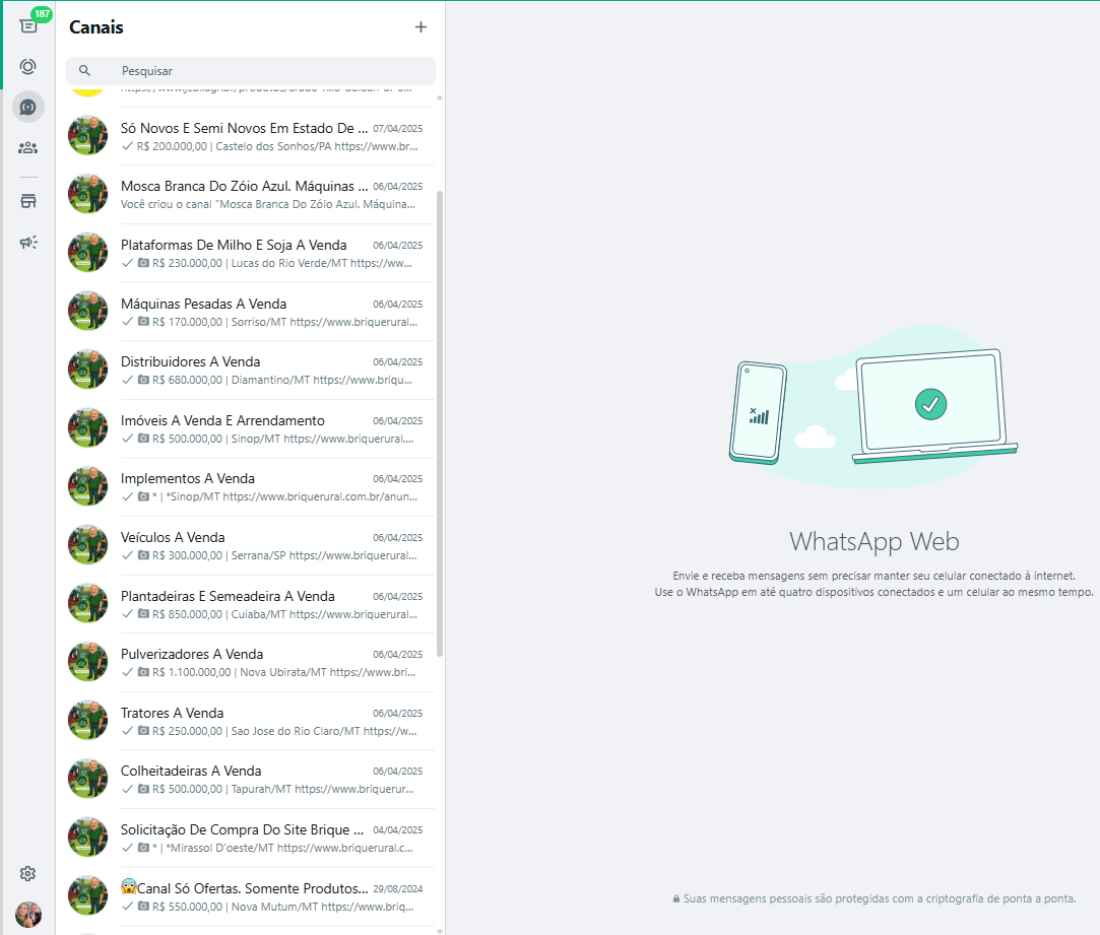The height and width of the screenshot is (935, 1100).
Task: Open Settings via the gear icon
Action: pos(28,873)
